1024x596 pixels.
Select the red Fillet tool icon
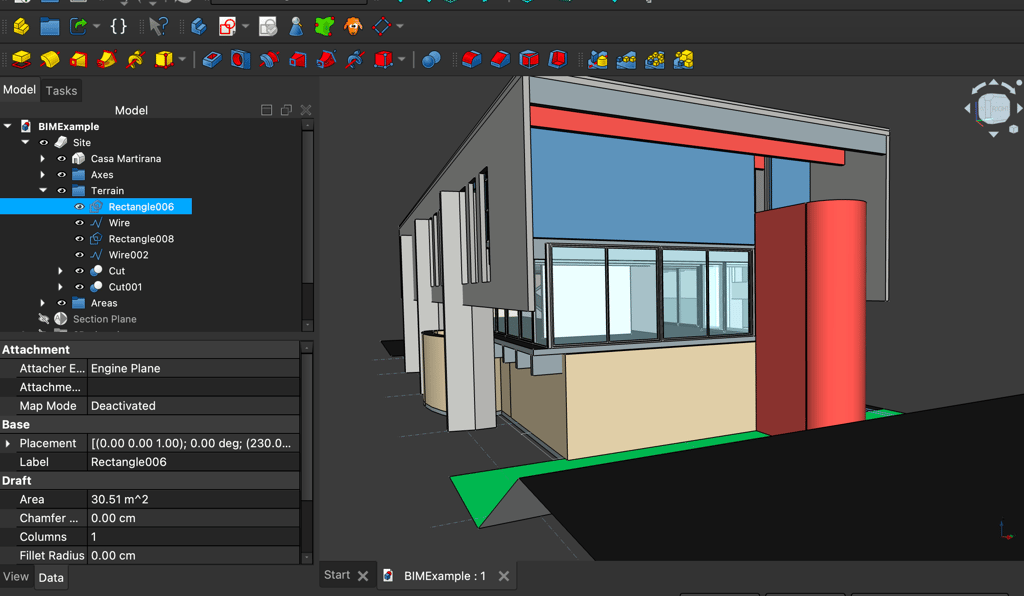click(471, 60)
